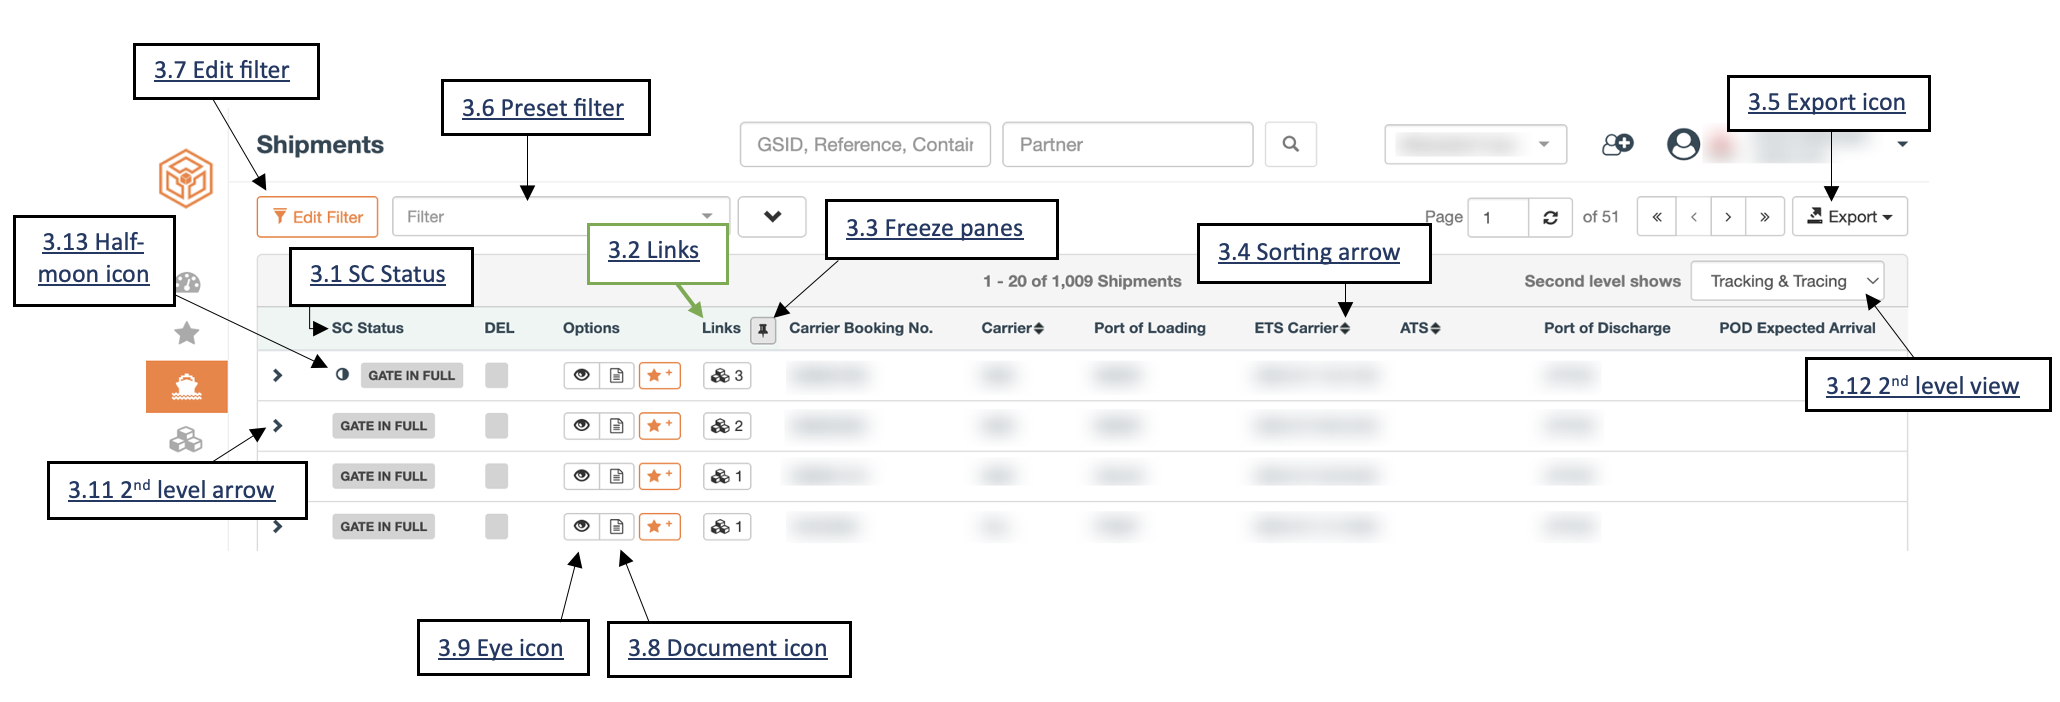Viewport: 2060px width, 702px height.
Task: Go to previous page arrow
Action: click(1694, 217)
